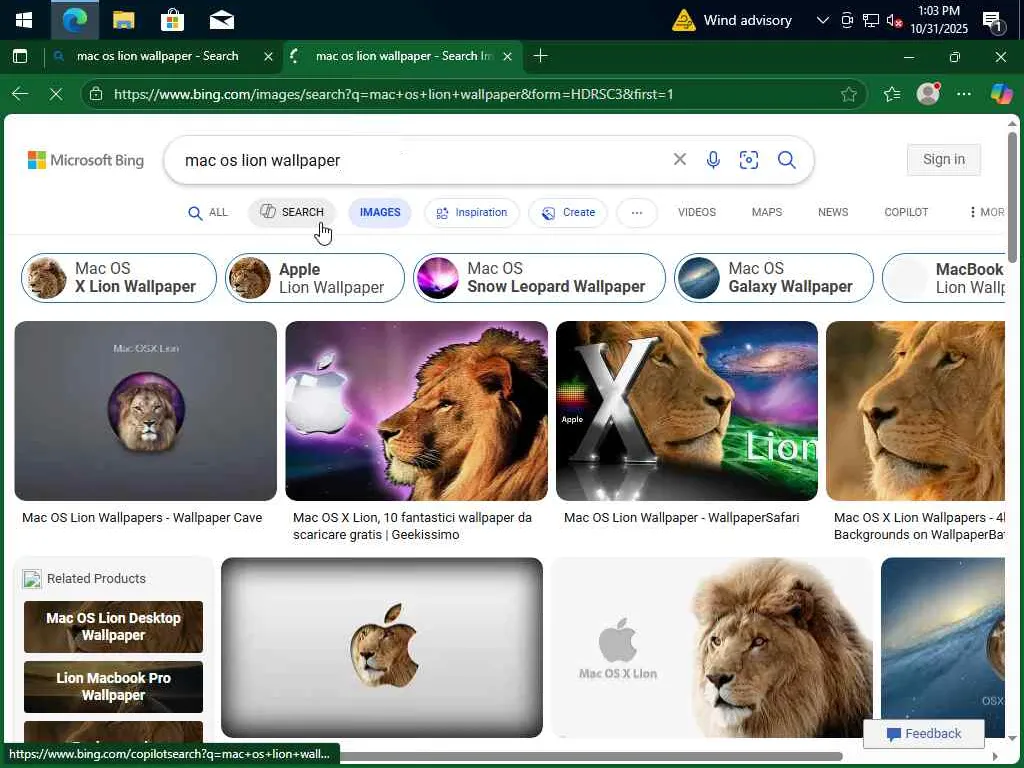
Task: Stop loading the page
Action: pyautogui.click(x=56, y=94)
